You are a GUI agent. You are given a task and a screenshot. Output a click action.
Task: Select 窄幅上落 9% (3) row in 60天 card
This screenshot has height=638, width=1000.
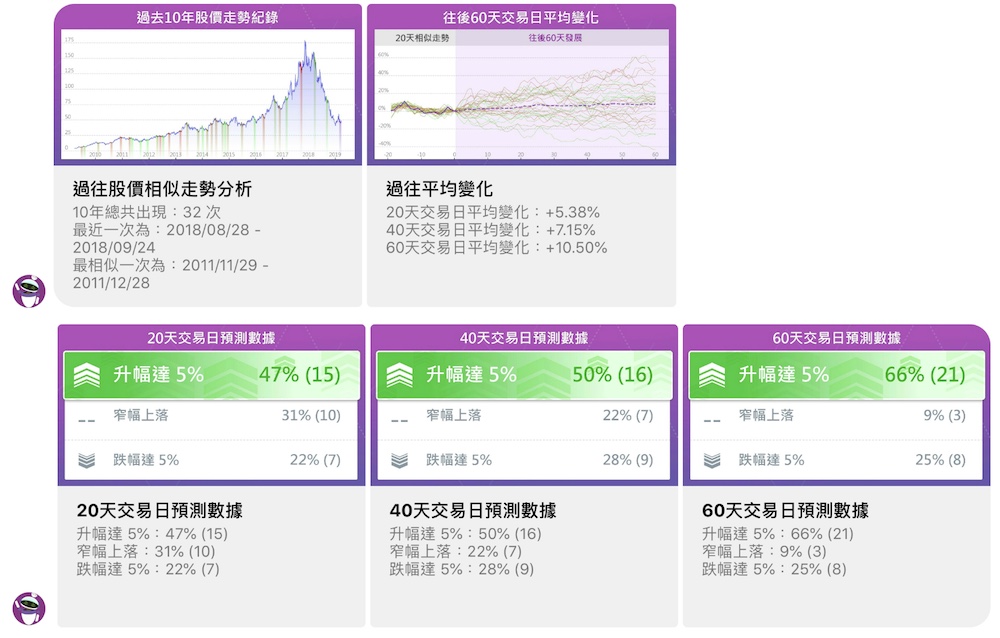pyautogui.click(x=837, y=415)
